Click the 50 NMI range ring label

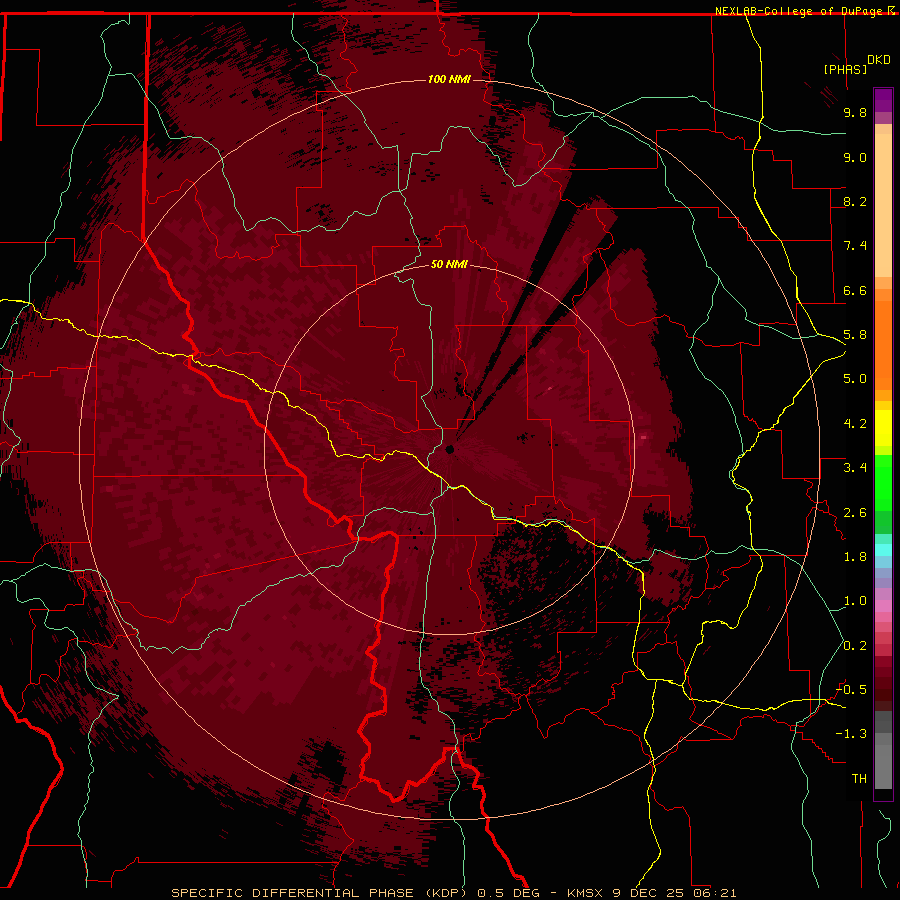(x=449, y=264)
